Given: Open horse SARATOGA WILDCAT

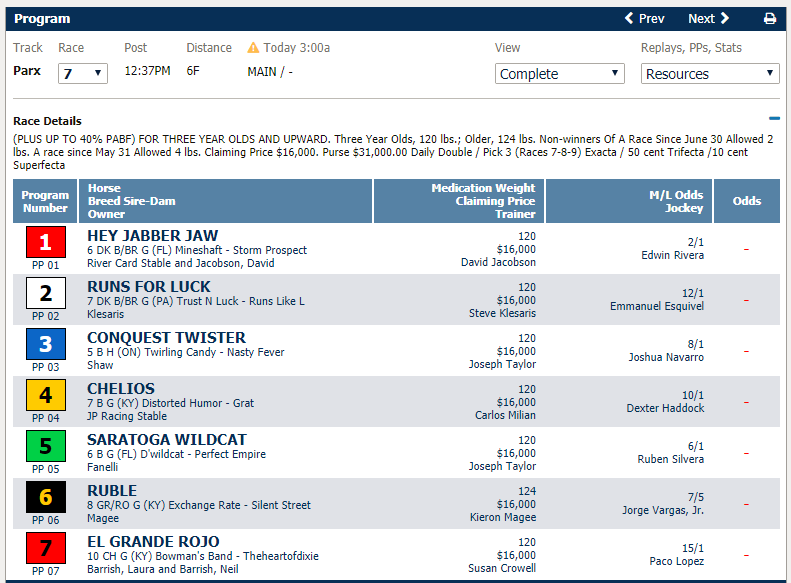Looking at the screenshot, I should pos(167,439).
